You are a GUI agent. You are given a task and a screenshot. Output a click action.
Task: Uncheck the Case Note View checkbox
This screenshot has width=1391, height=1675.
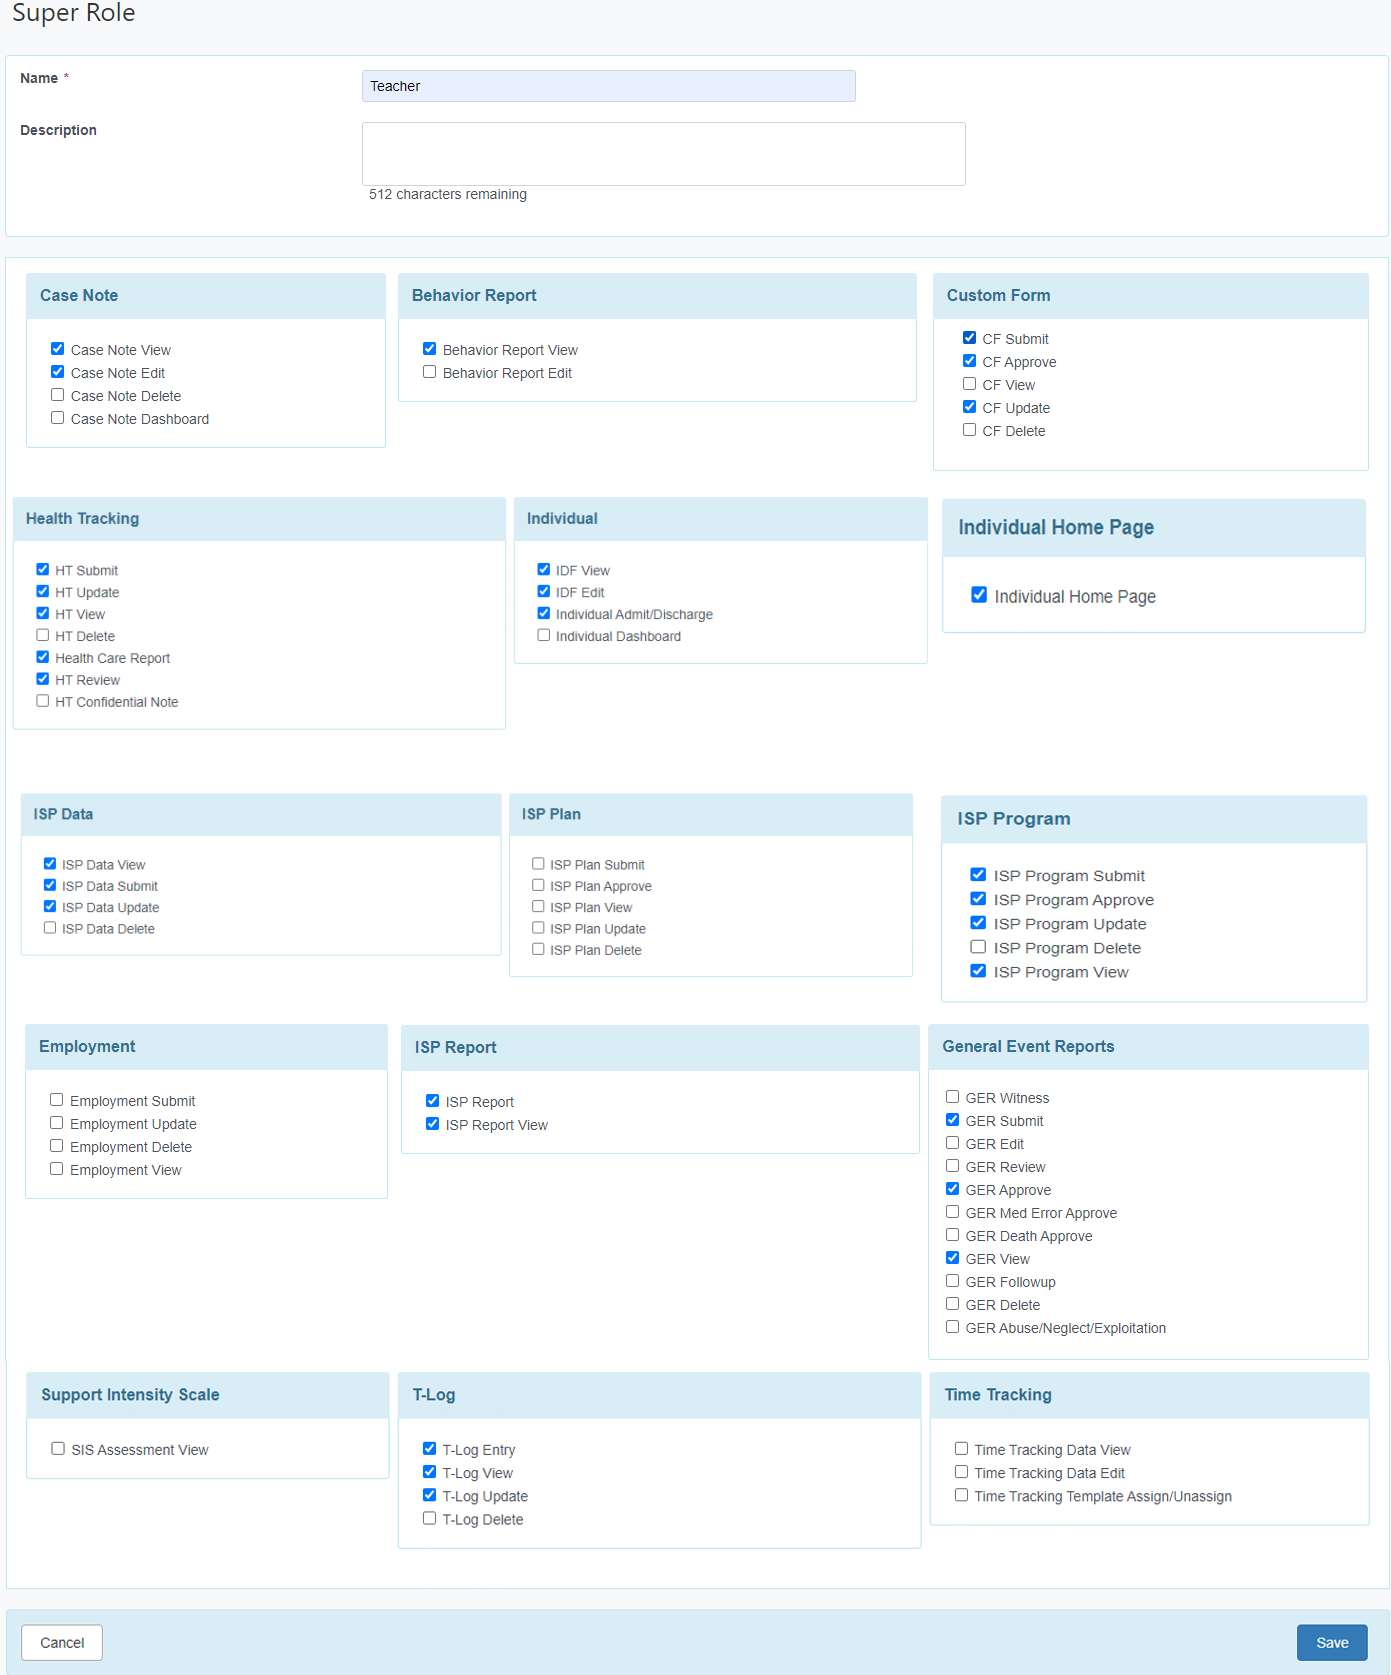coord(57,349)
